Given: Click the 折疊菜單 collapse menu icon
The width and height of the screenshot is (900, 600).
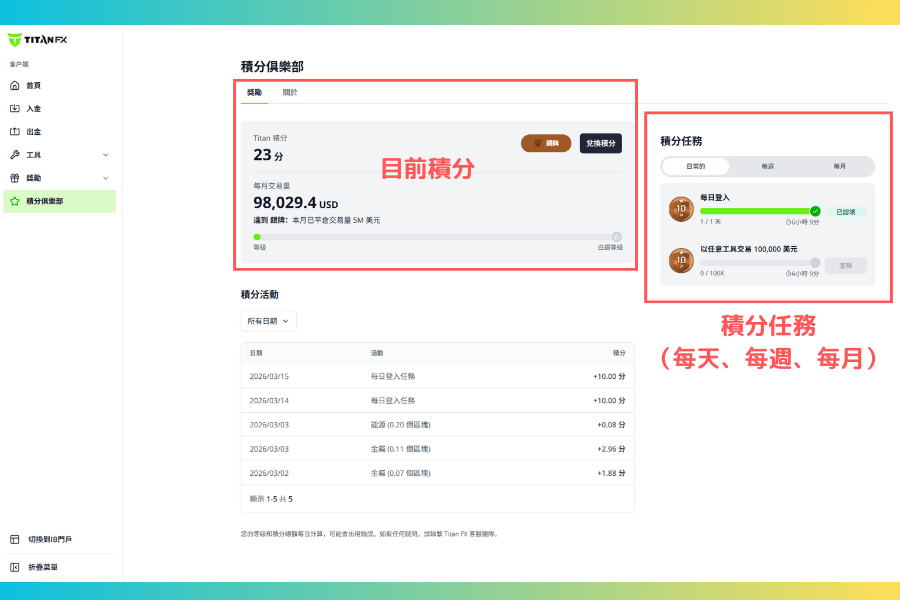Looking at the screenshot, I should click(14, 567).
